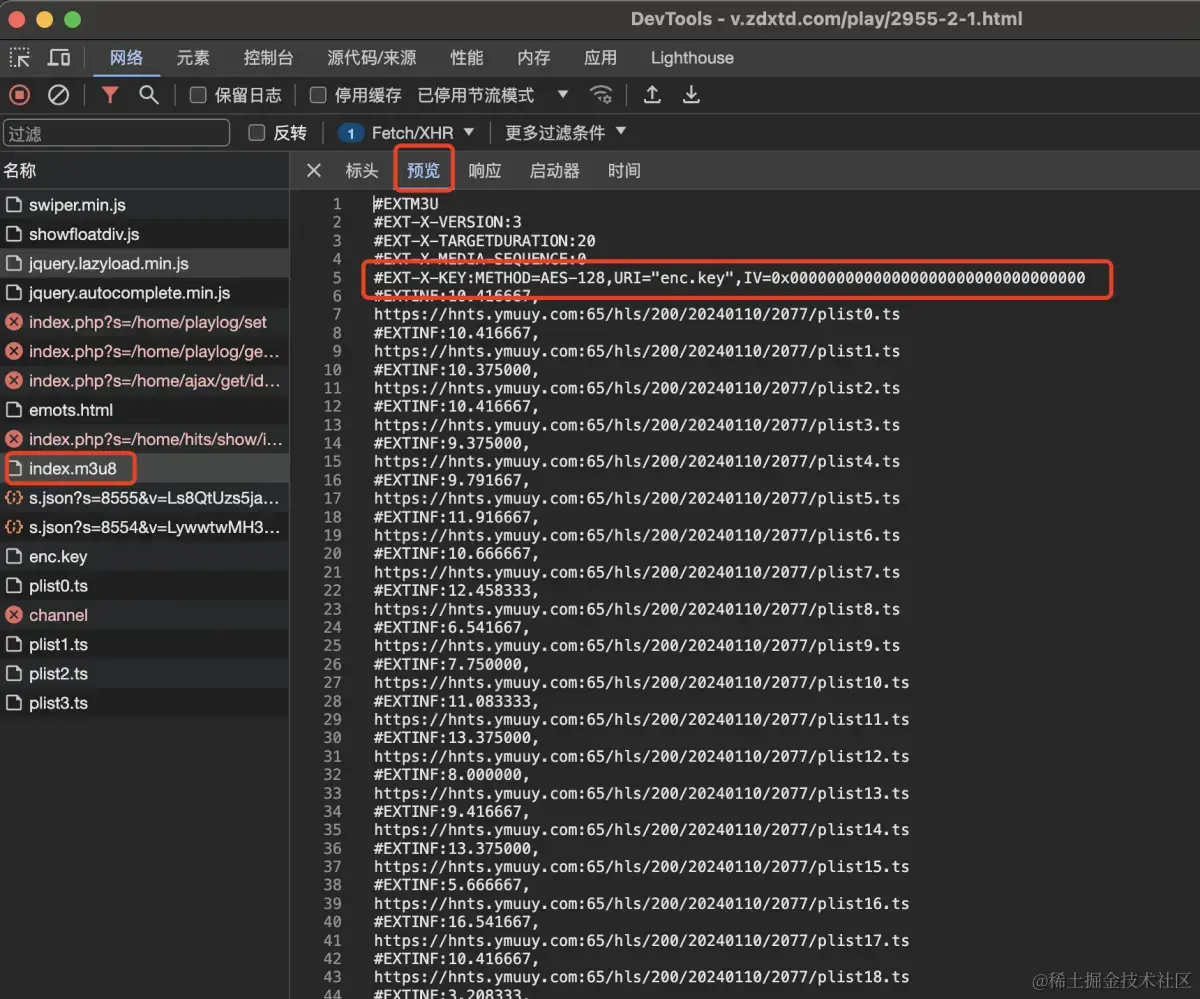Import HAR file upload icon

[652, 95]
